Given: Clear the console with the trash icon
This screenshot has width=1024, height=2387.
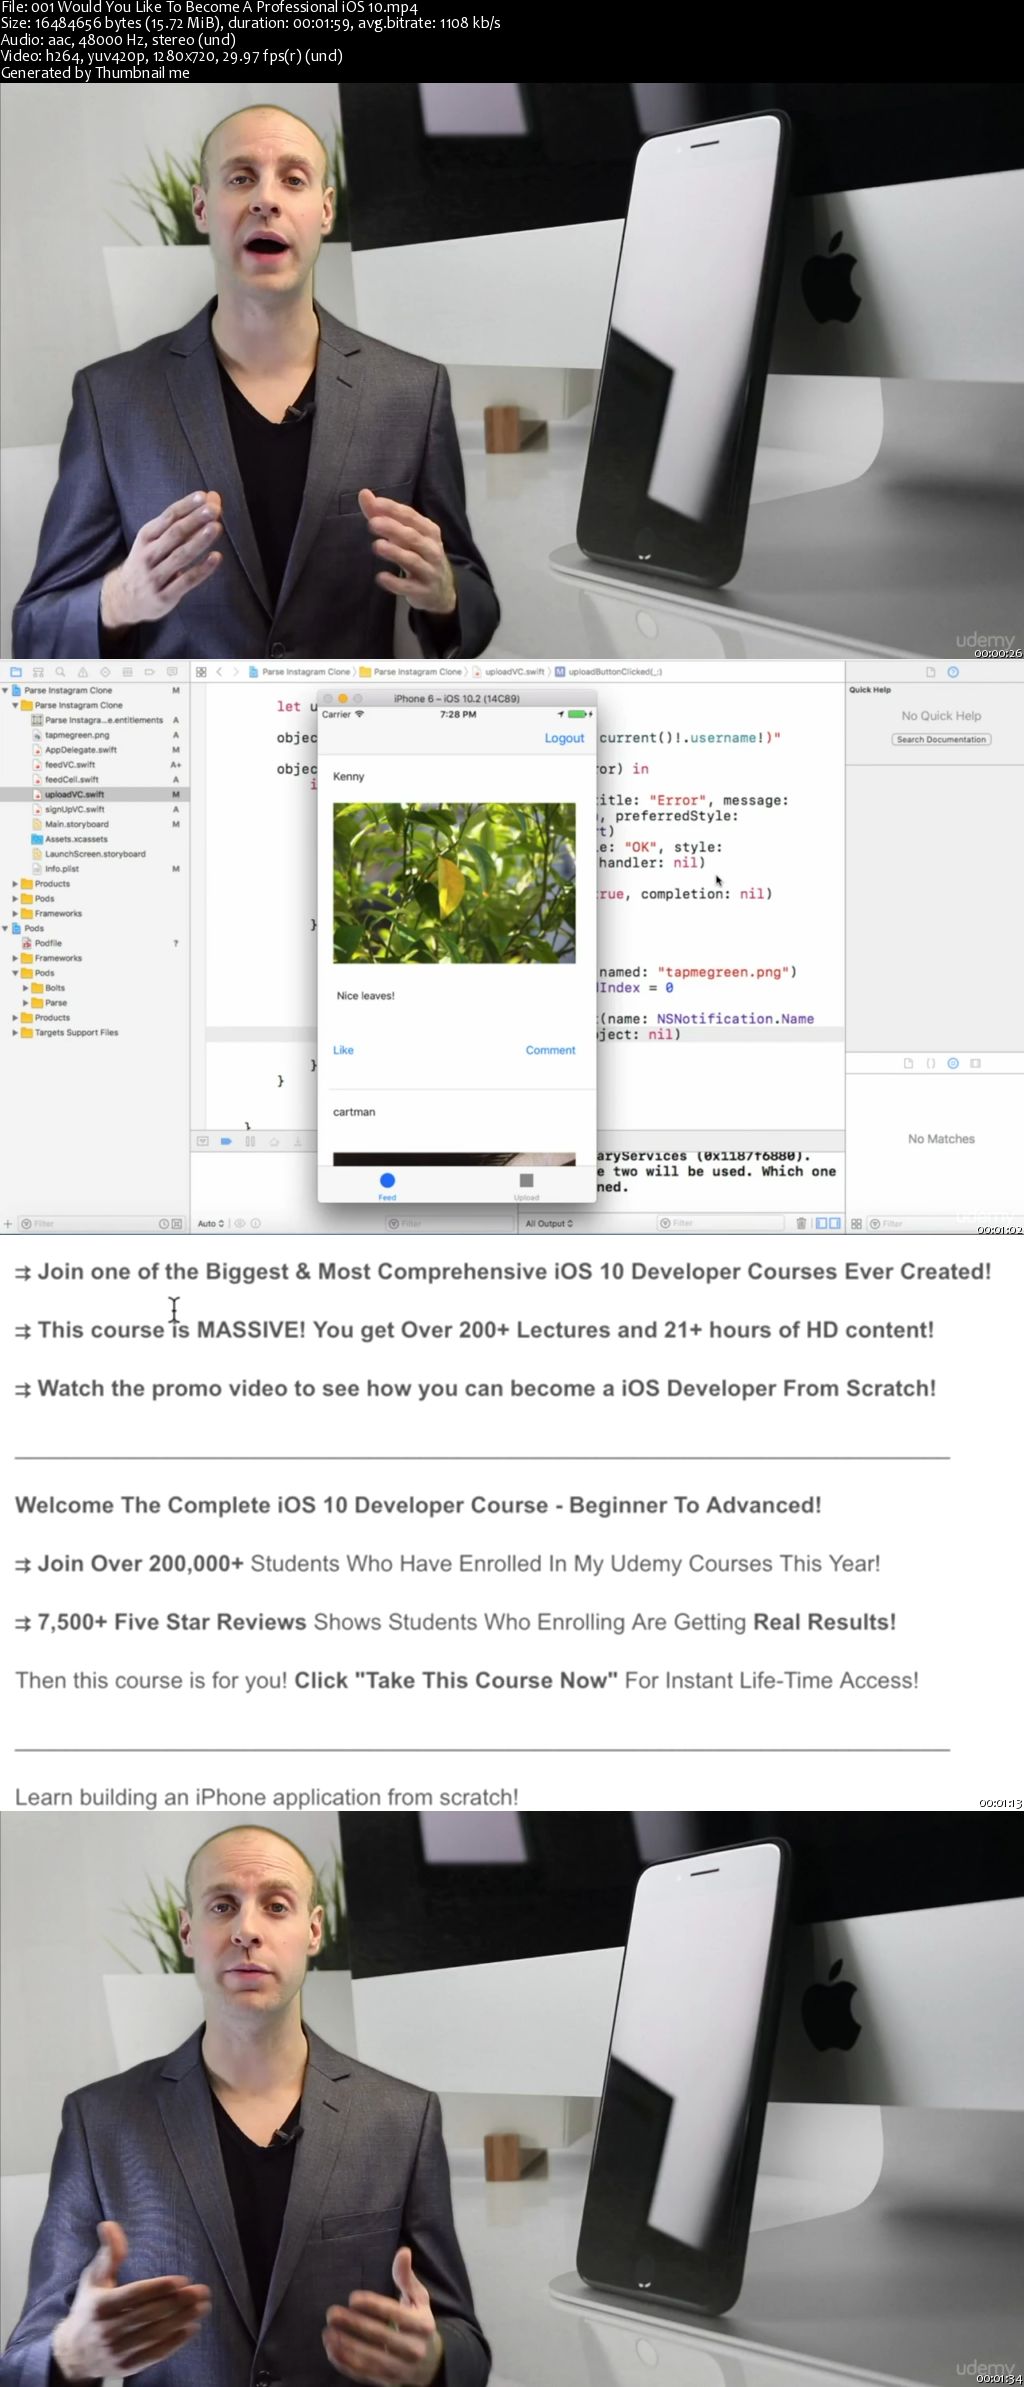Looking at the screenshot, I should 801,1223.
